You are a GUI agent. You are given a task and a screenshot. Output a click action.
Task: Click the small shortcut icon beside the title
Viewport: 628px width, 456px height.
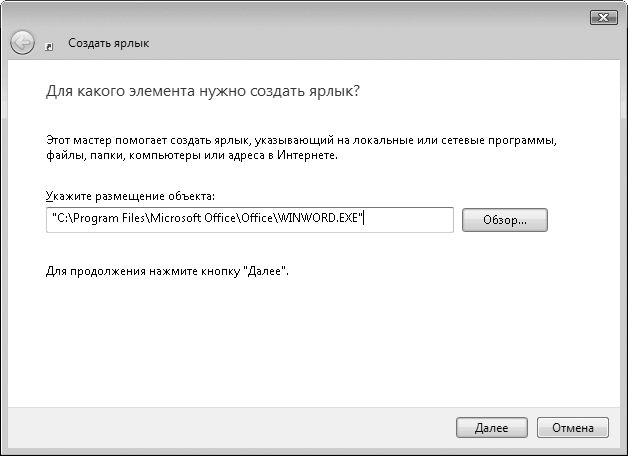[51, 45]
